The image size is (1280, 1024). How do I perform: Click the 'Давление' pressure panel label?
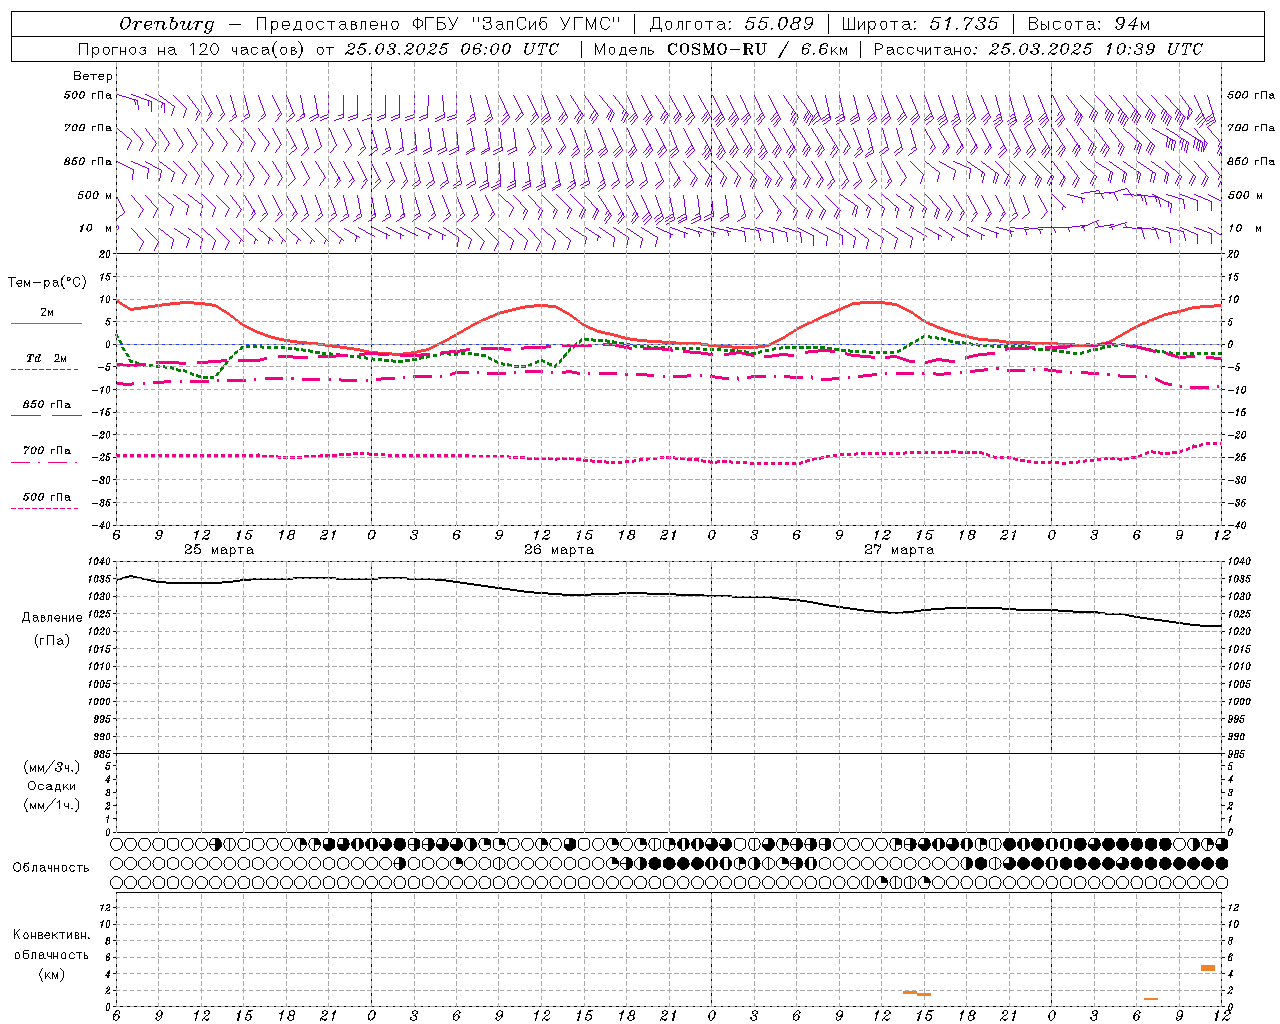click(x=52, y=618)
